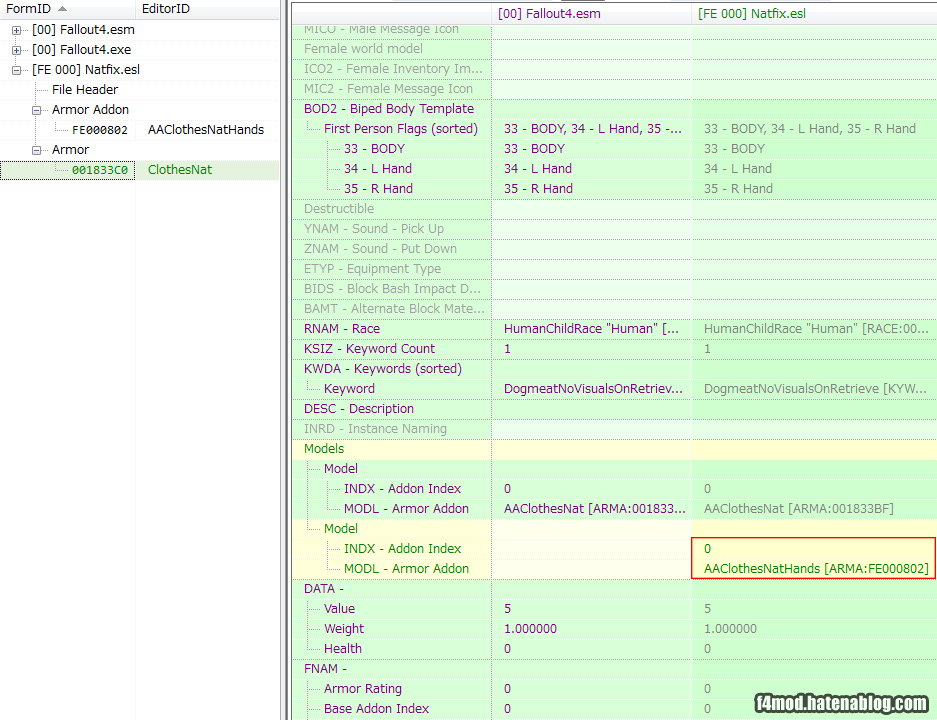The image size is (937, 720).
Task: Click HumanChildRace value in Natfix.esl column
Action: click(816, 329)
